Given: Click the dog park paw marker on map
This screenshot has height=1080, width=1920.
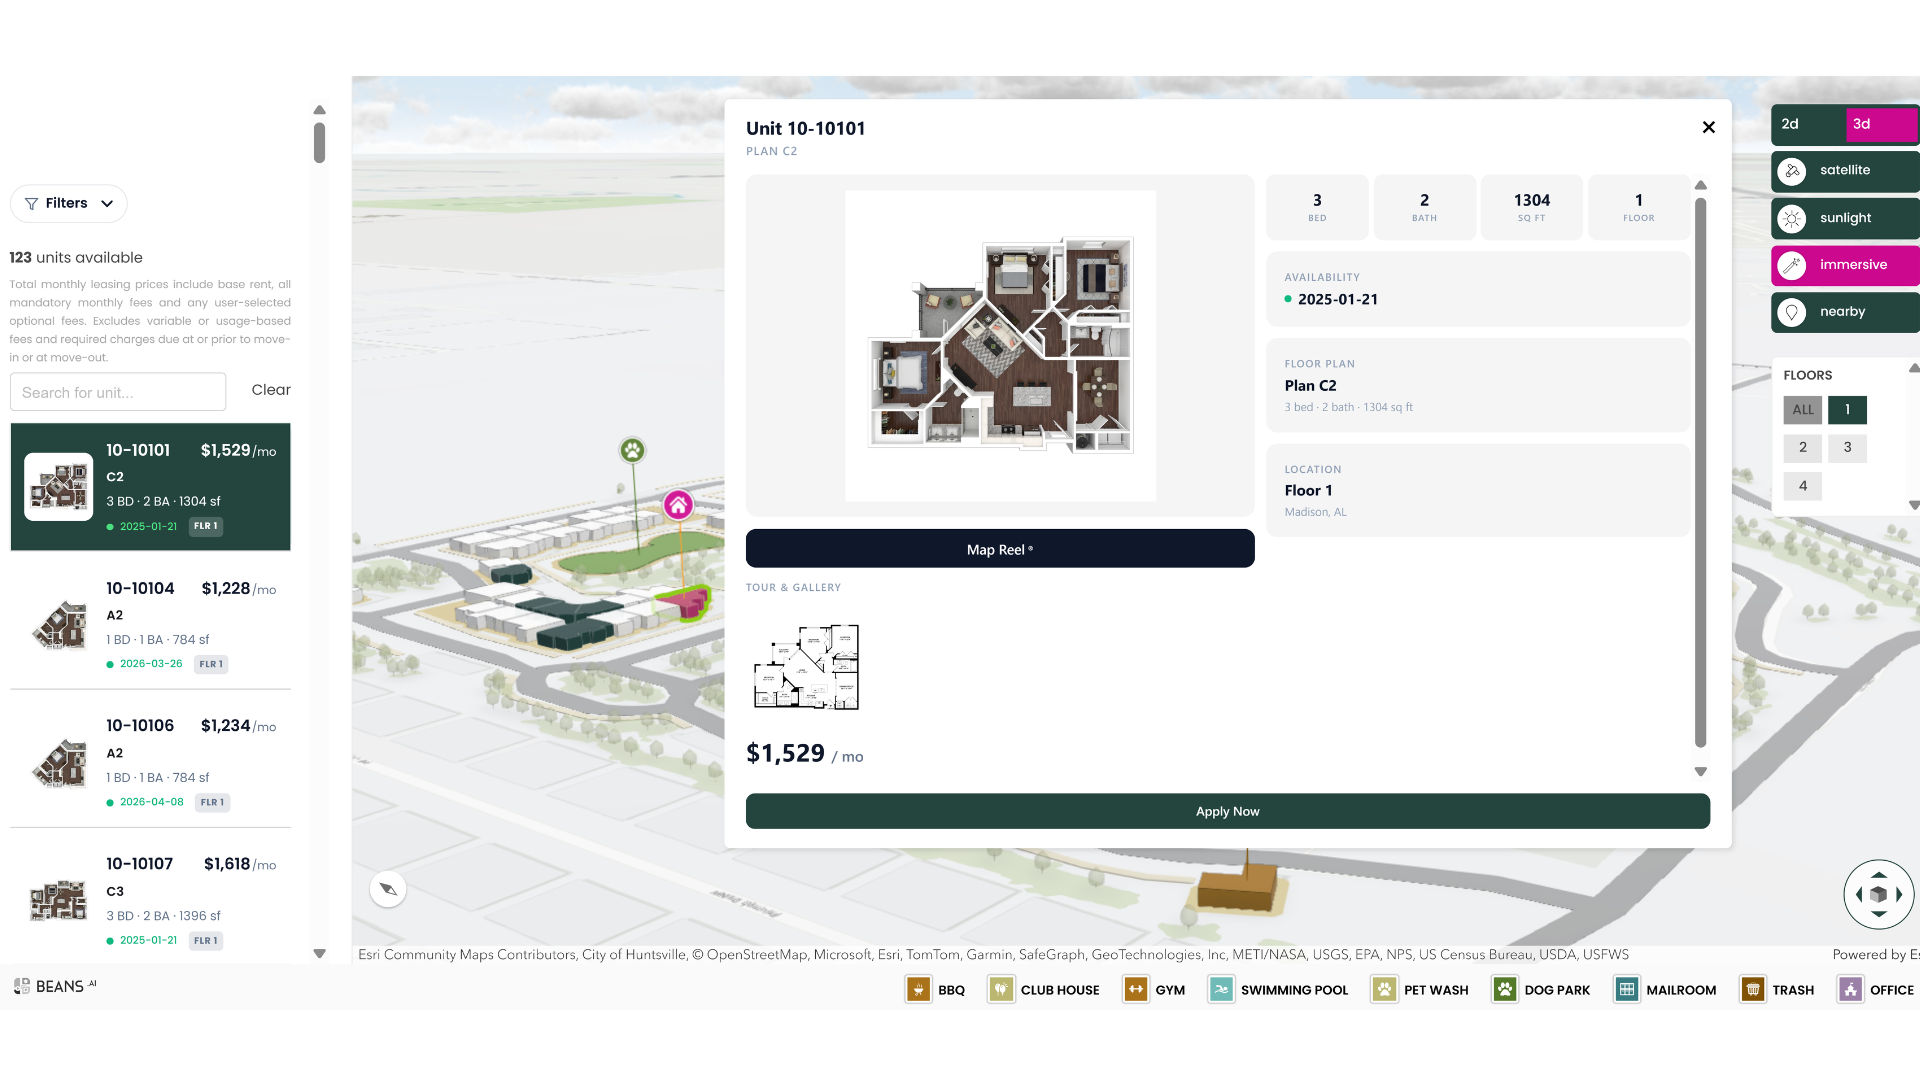Looking at the screenshot, I should [x=632, y=451].
